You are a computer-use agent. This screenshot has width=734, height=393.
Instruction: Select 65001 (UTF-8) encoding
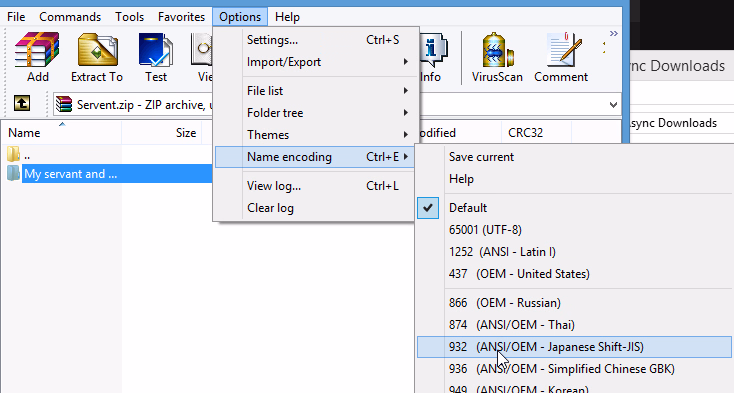pos(574,230)
